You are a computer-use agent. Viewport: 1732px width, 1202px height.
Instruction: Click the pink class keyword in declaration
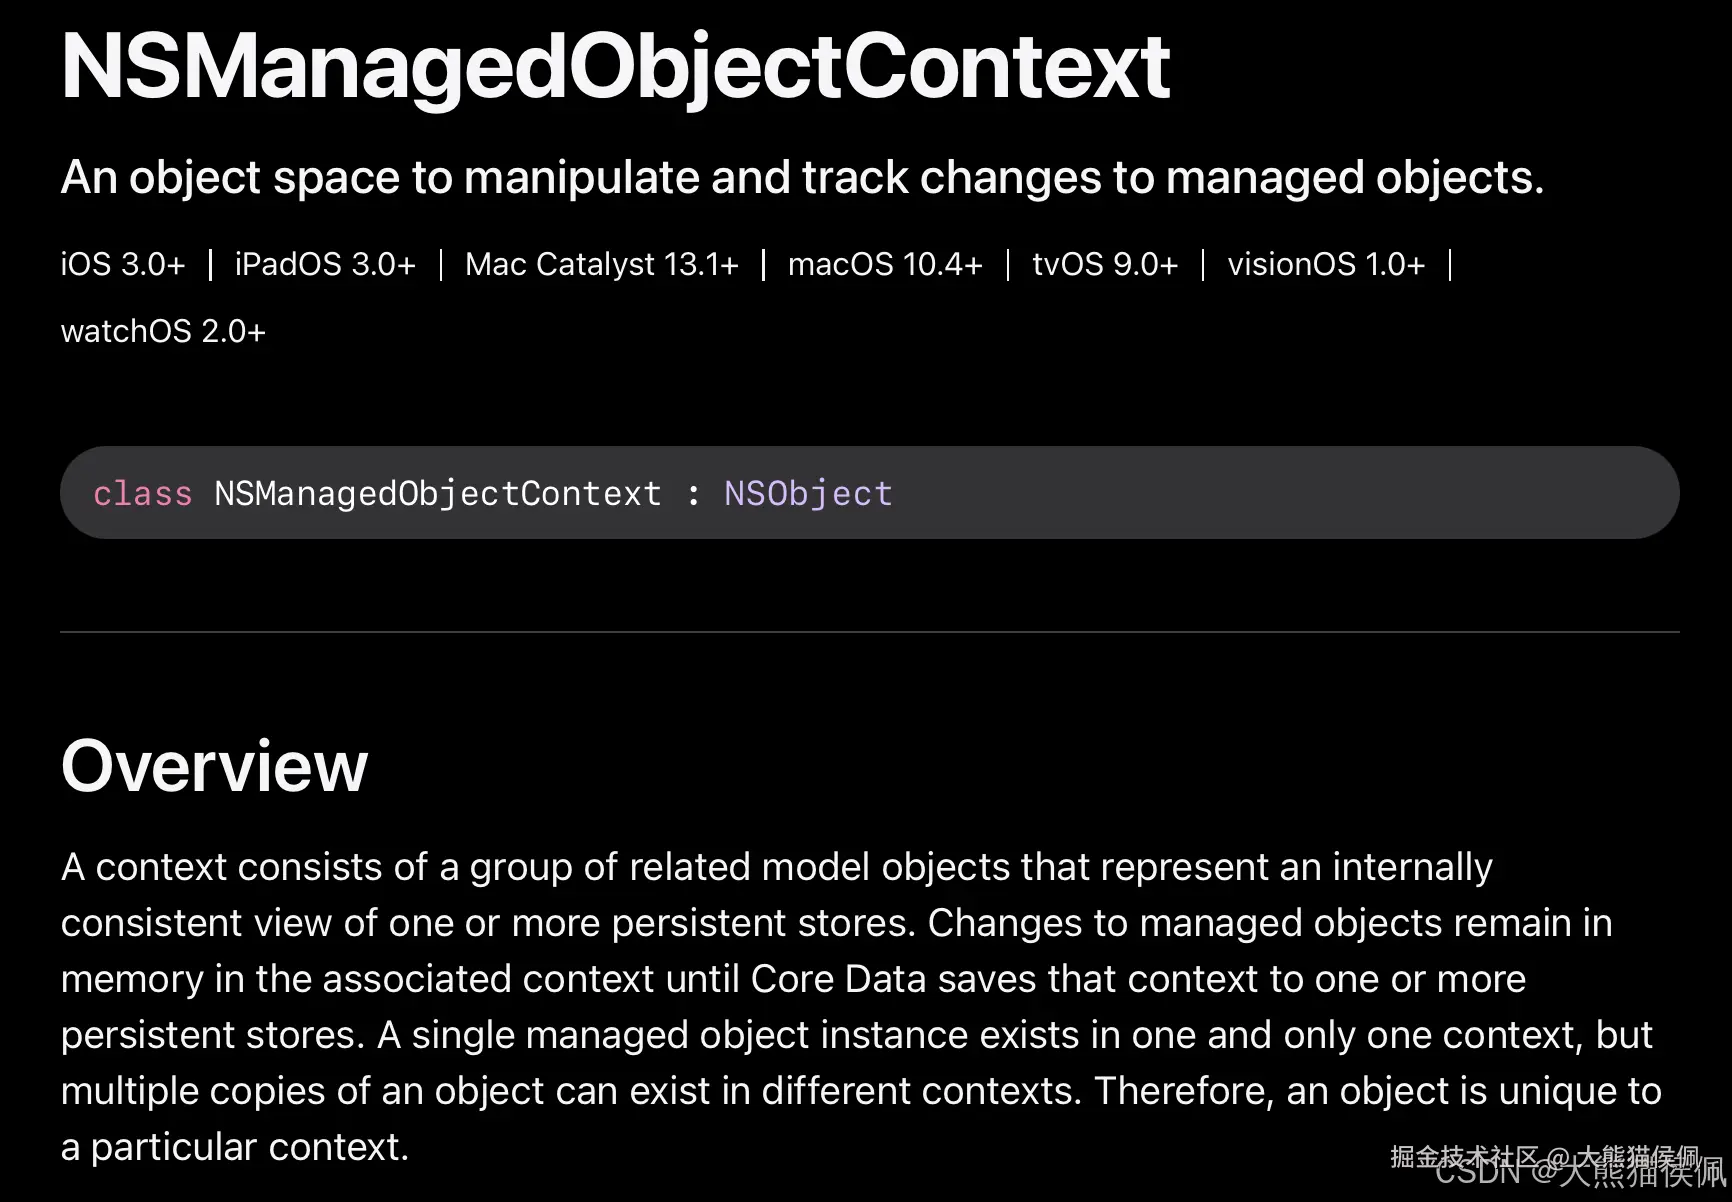[x=142, y=494]
